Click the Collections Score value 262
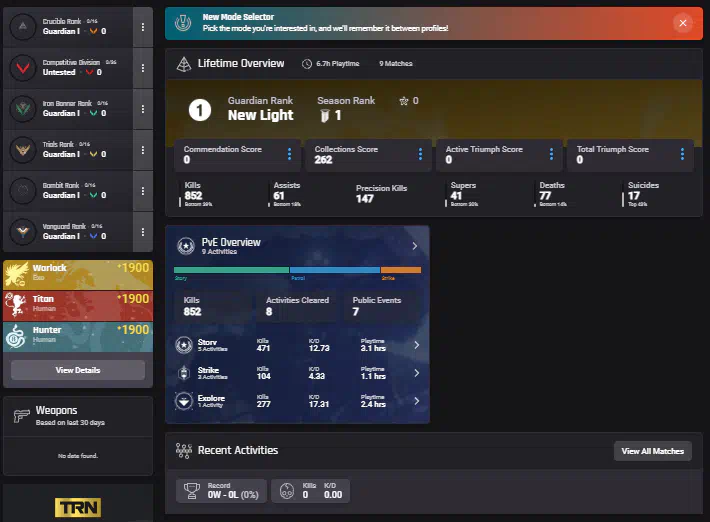 323,160
